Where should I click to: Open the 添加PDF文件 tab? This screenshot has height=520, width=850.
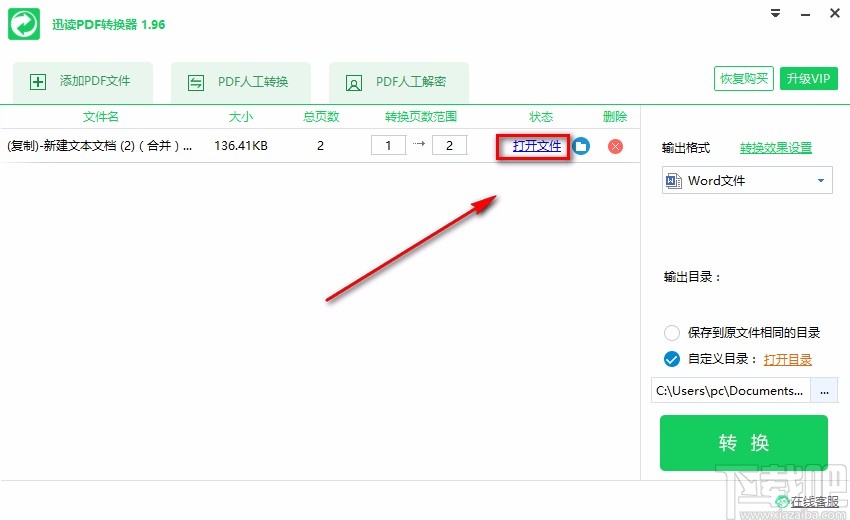[x=83, y=82]
